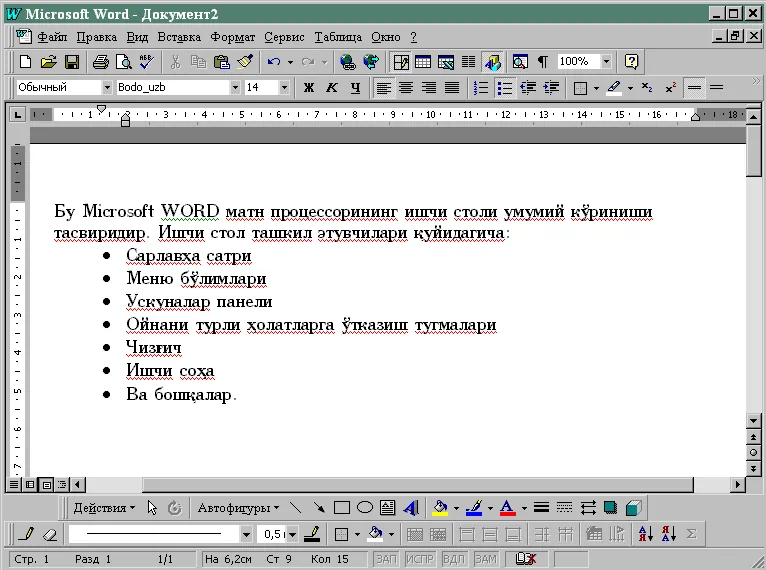Viewport: 766px width, 570px height.
Task: Open an existing file icon
Action: 48,62
